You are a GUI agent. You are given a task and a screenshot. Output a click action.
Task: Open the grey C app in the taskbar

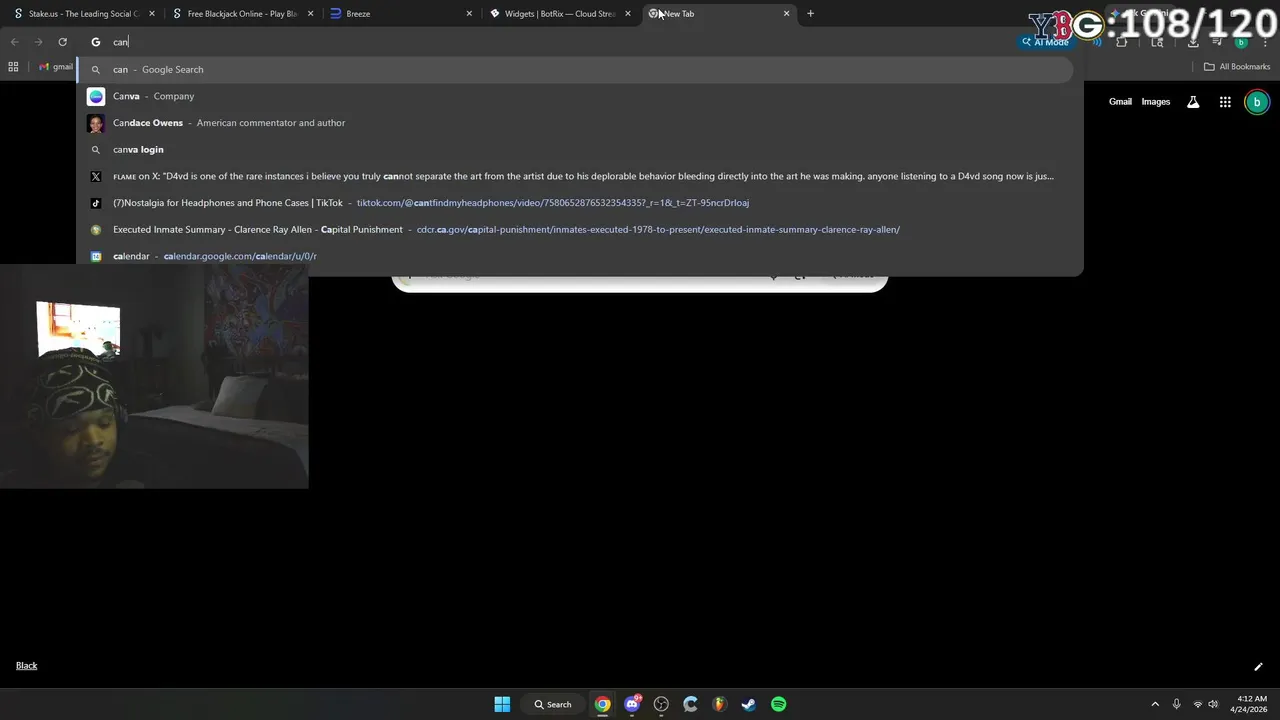690,704
